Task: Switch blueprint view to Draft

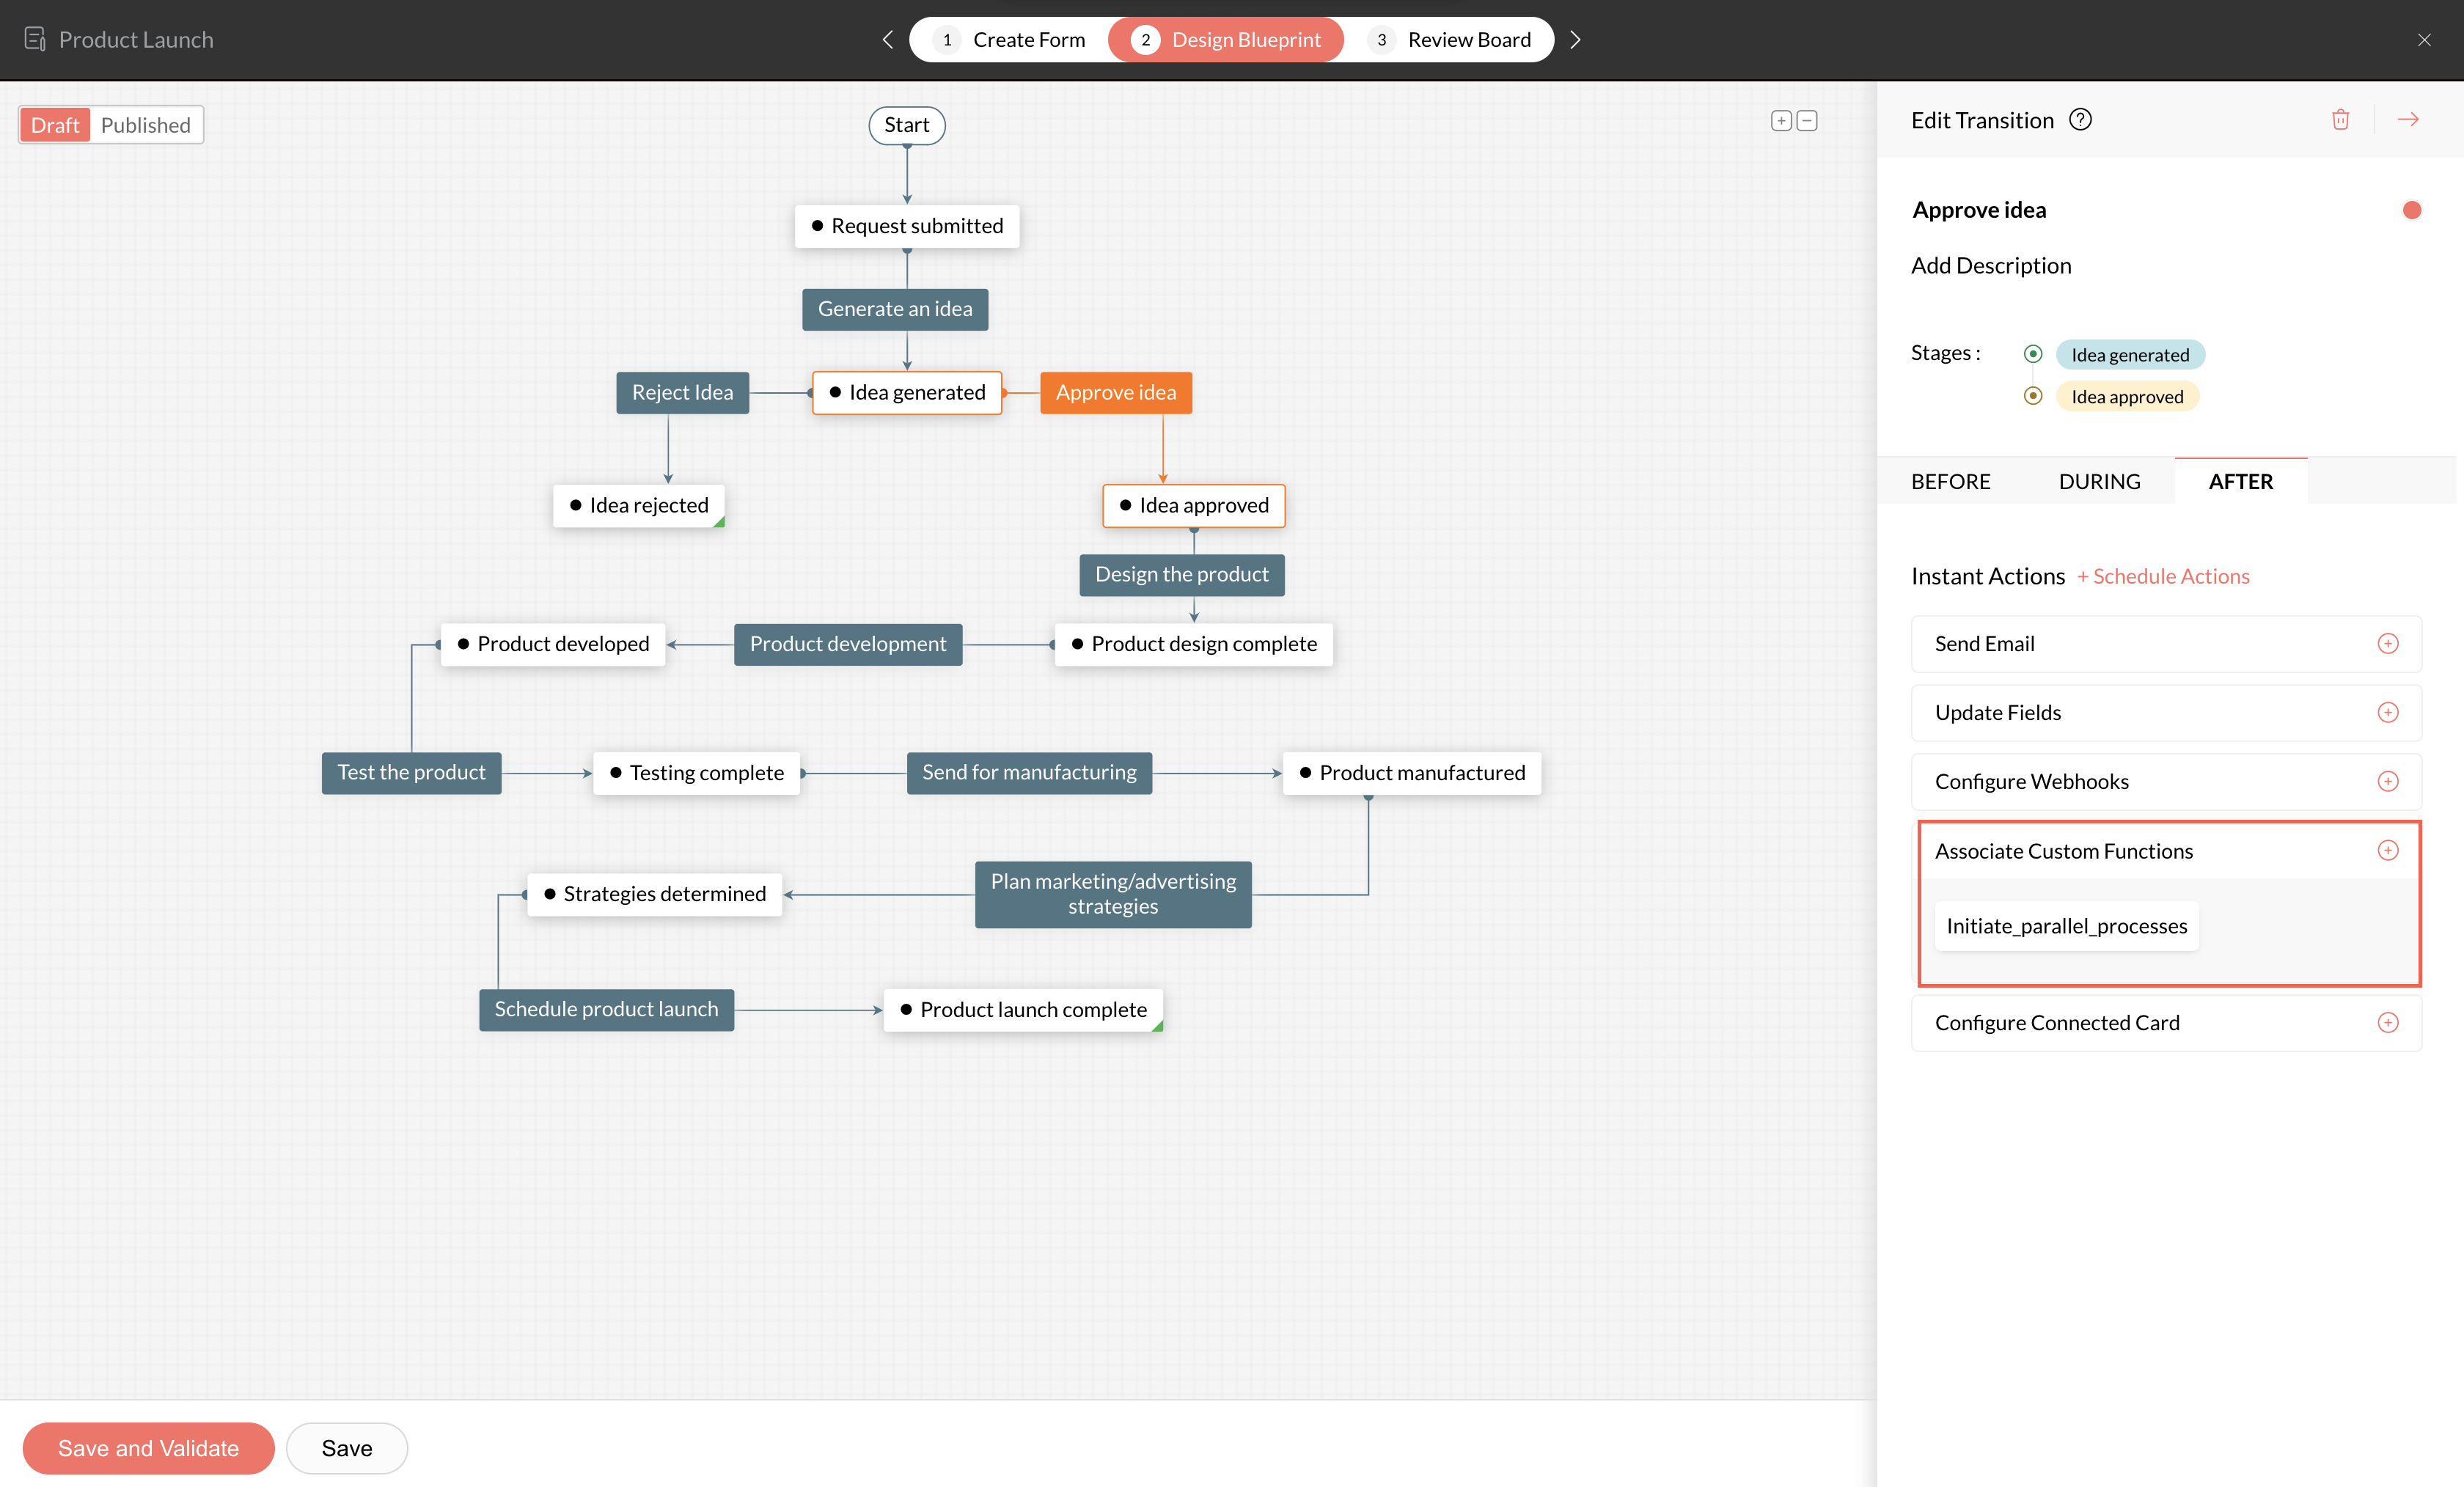Action: pyautogui.click(x=55, y=125)
